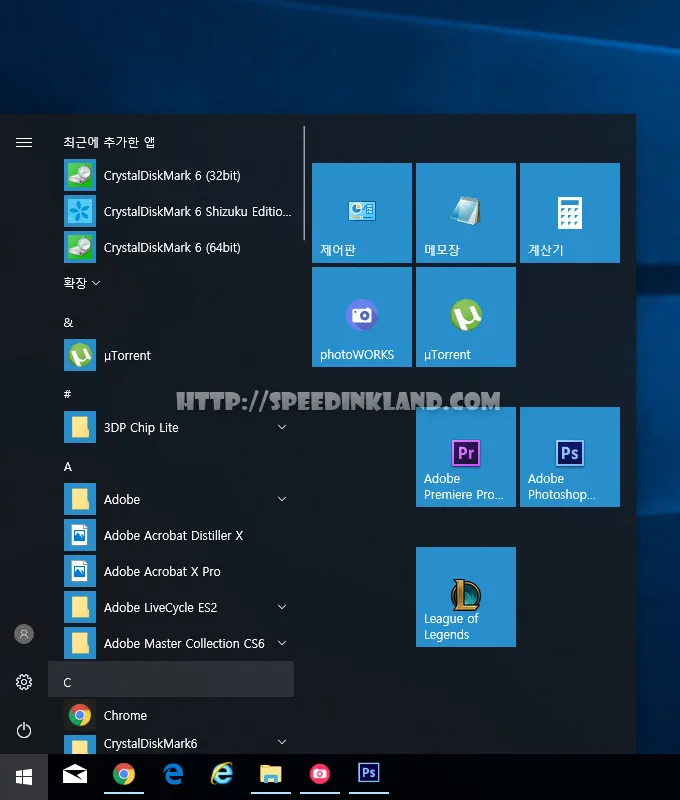Click the Power button icon
The width and height of the screenshot is (680, 800).
pos(24,730)
